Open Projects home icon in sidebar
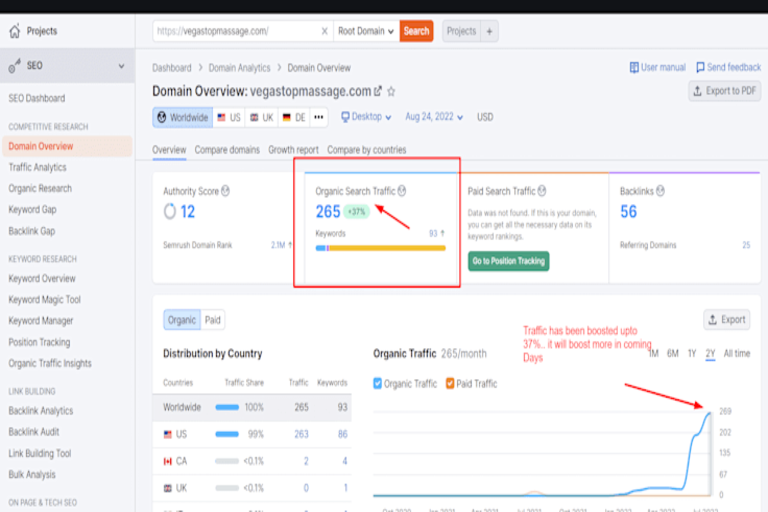 pyautogui.click(x=15, y=31)
